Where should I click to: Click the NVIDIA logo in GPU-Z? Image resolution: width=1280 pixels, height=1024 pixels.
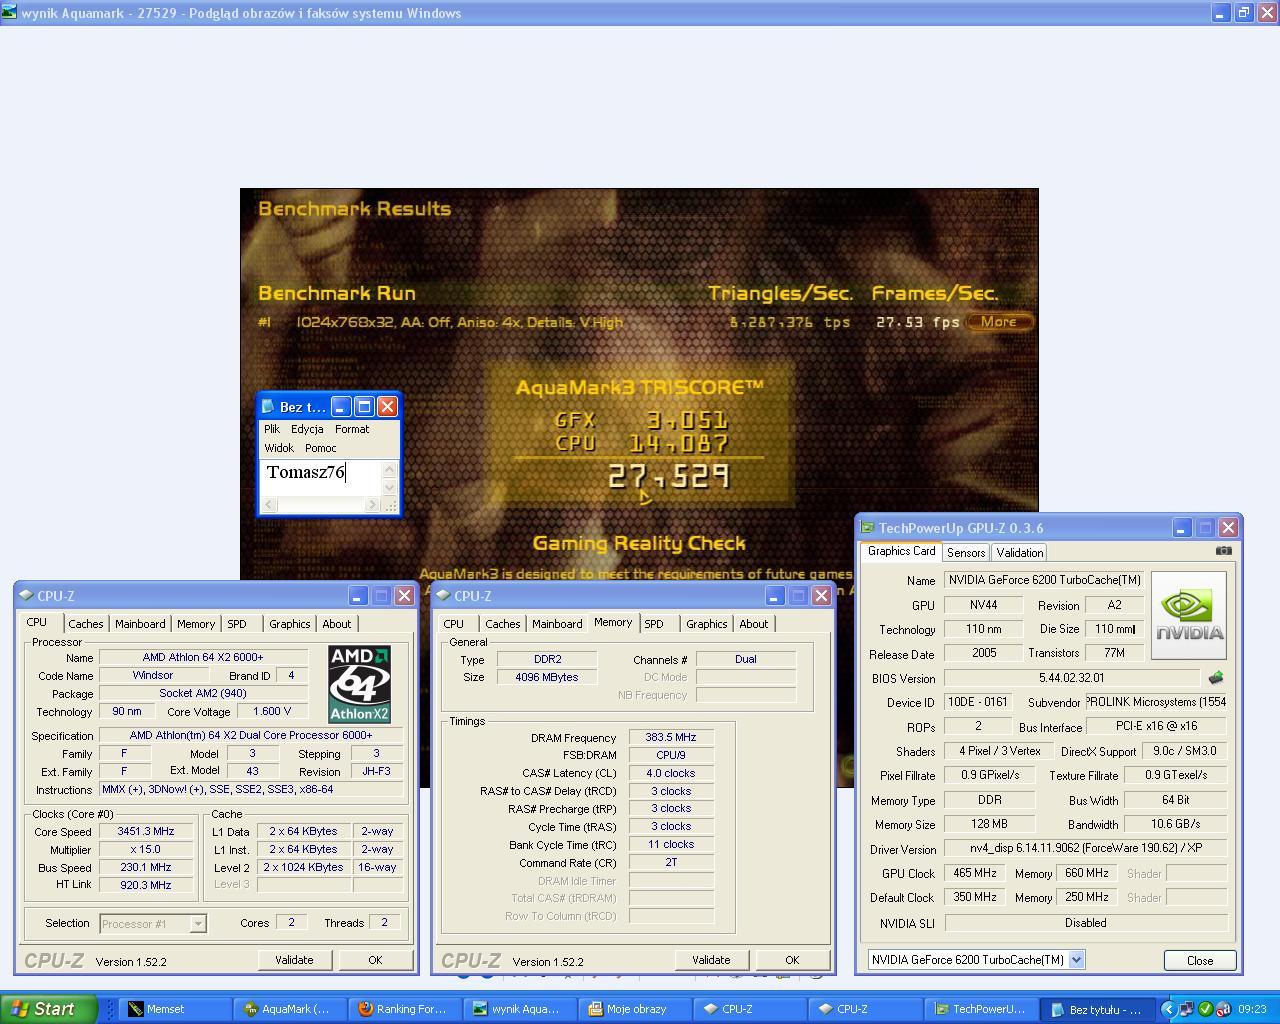click(1189, 615)
